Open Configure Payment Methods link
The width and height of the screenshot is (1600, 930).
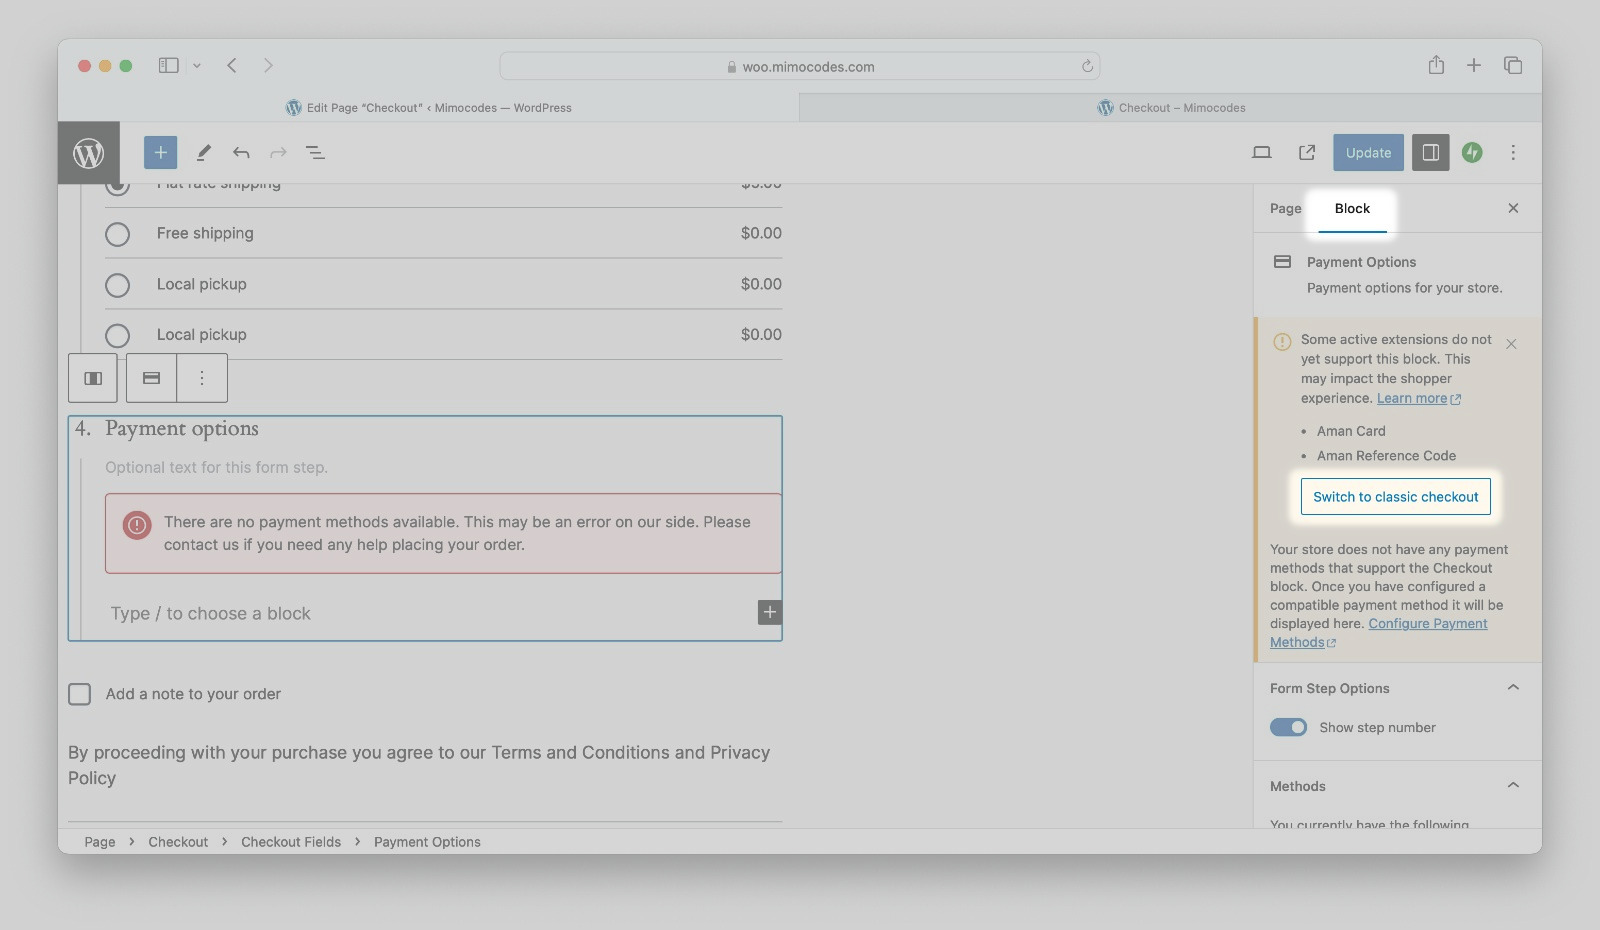(1427, 624)
